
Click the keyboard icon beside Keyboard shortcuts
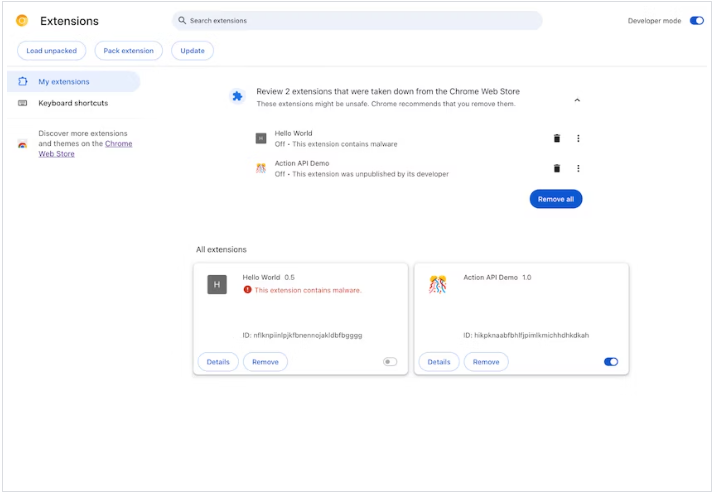pos(23,103)
